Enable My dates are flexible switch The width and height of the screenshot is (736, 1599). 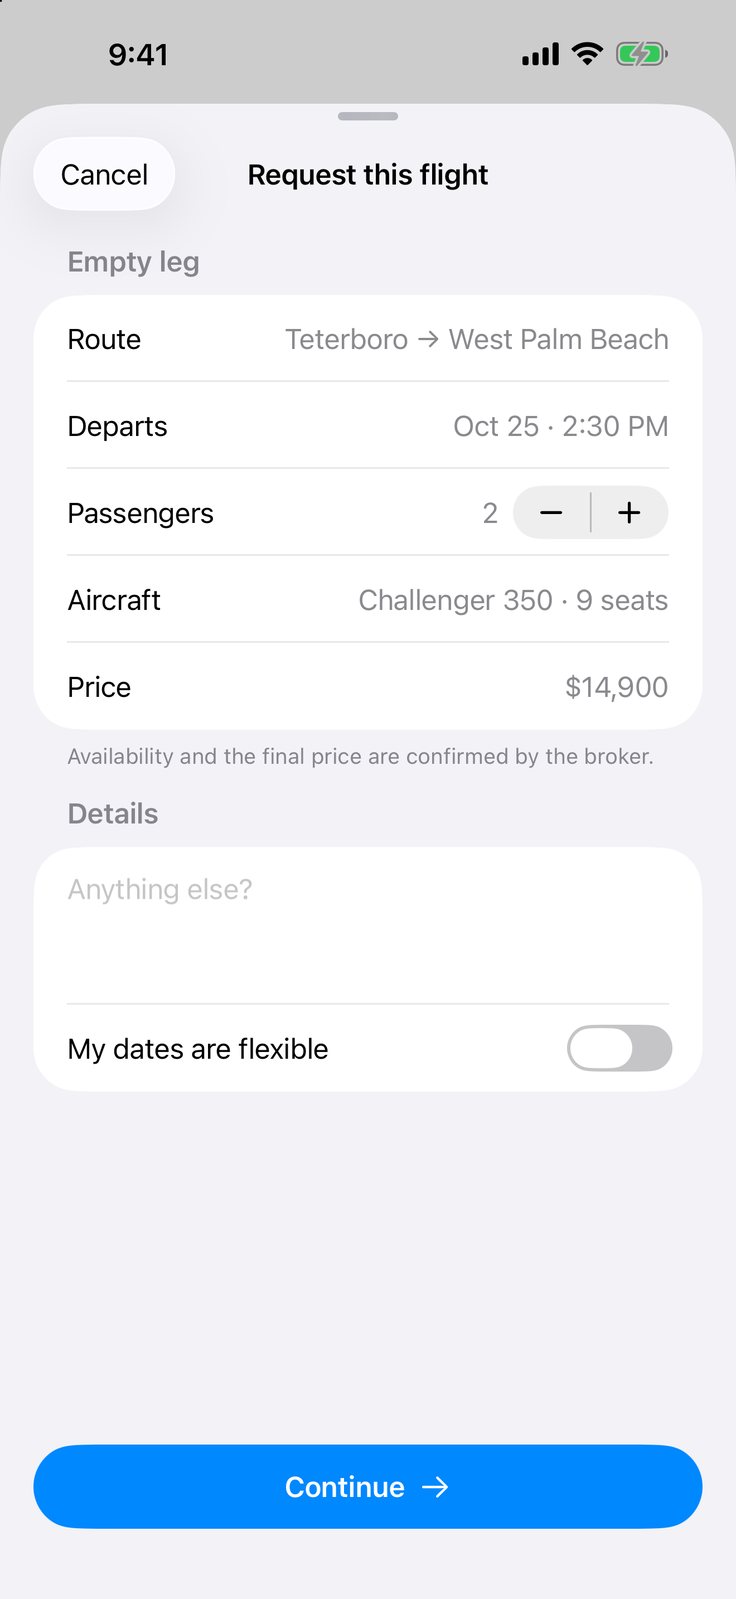[x=619, y=1048]
